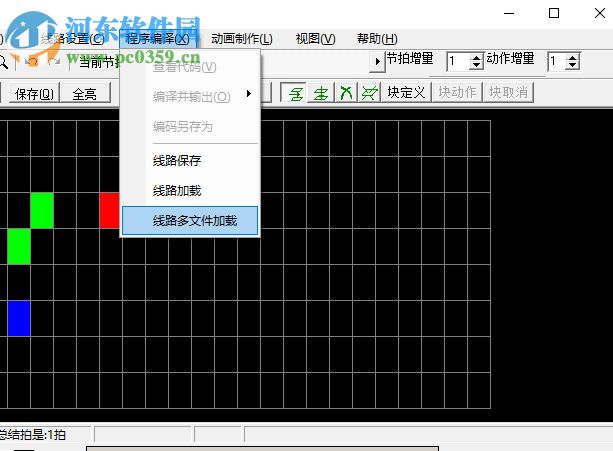Click inside the 动作增量 number field
Viewport: 613px width, 451px height.
[557, 61]
